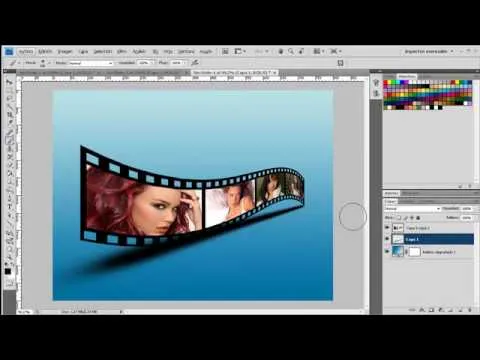Toggle lock image pixels in Layers panel
This screenshot has height=360, width=480.
pyautogui.click(x=405, y=218)
